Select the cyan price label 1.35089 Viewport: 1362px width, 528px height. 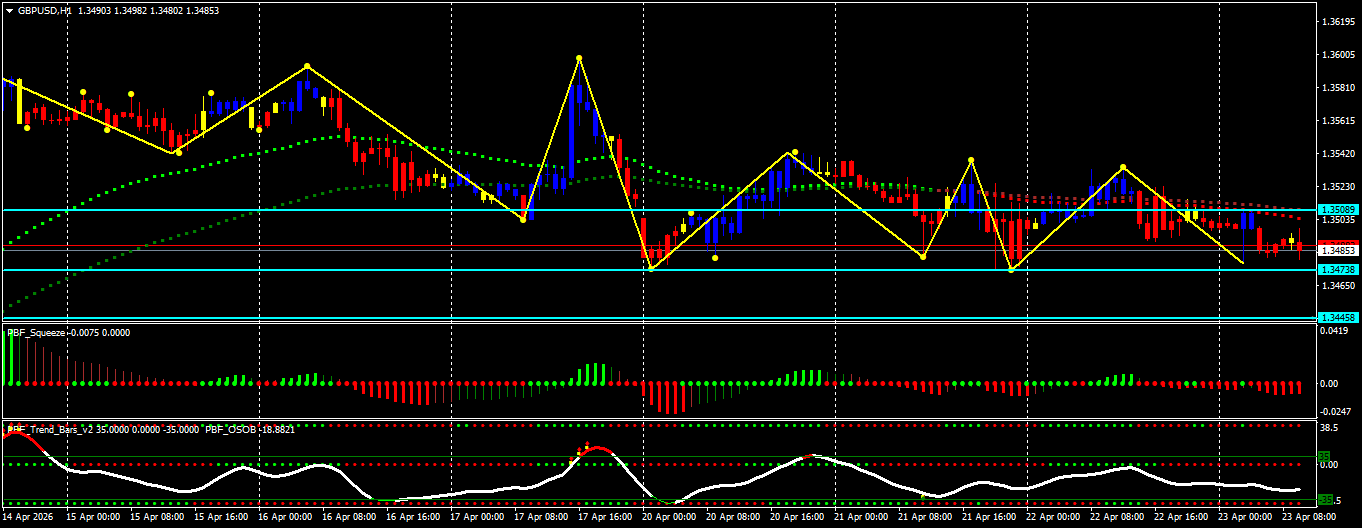pyautogui.click(x=1337, y=210)
